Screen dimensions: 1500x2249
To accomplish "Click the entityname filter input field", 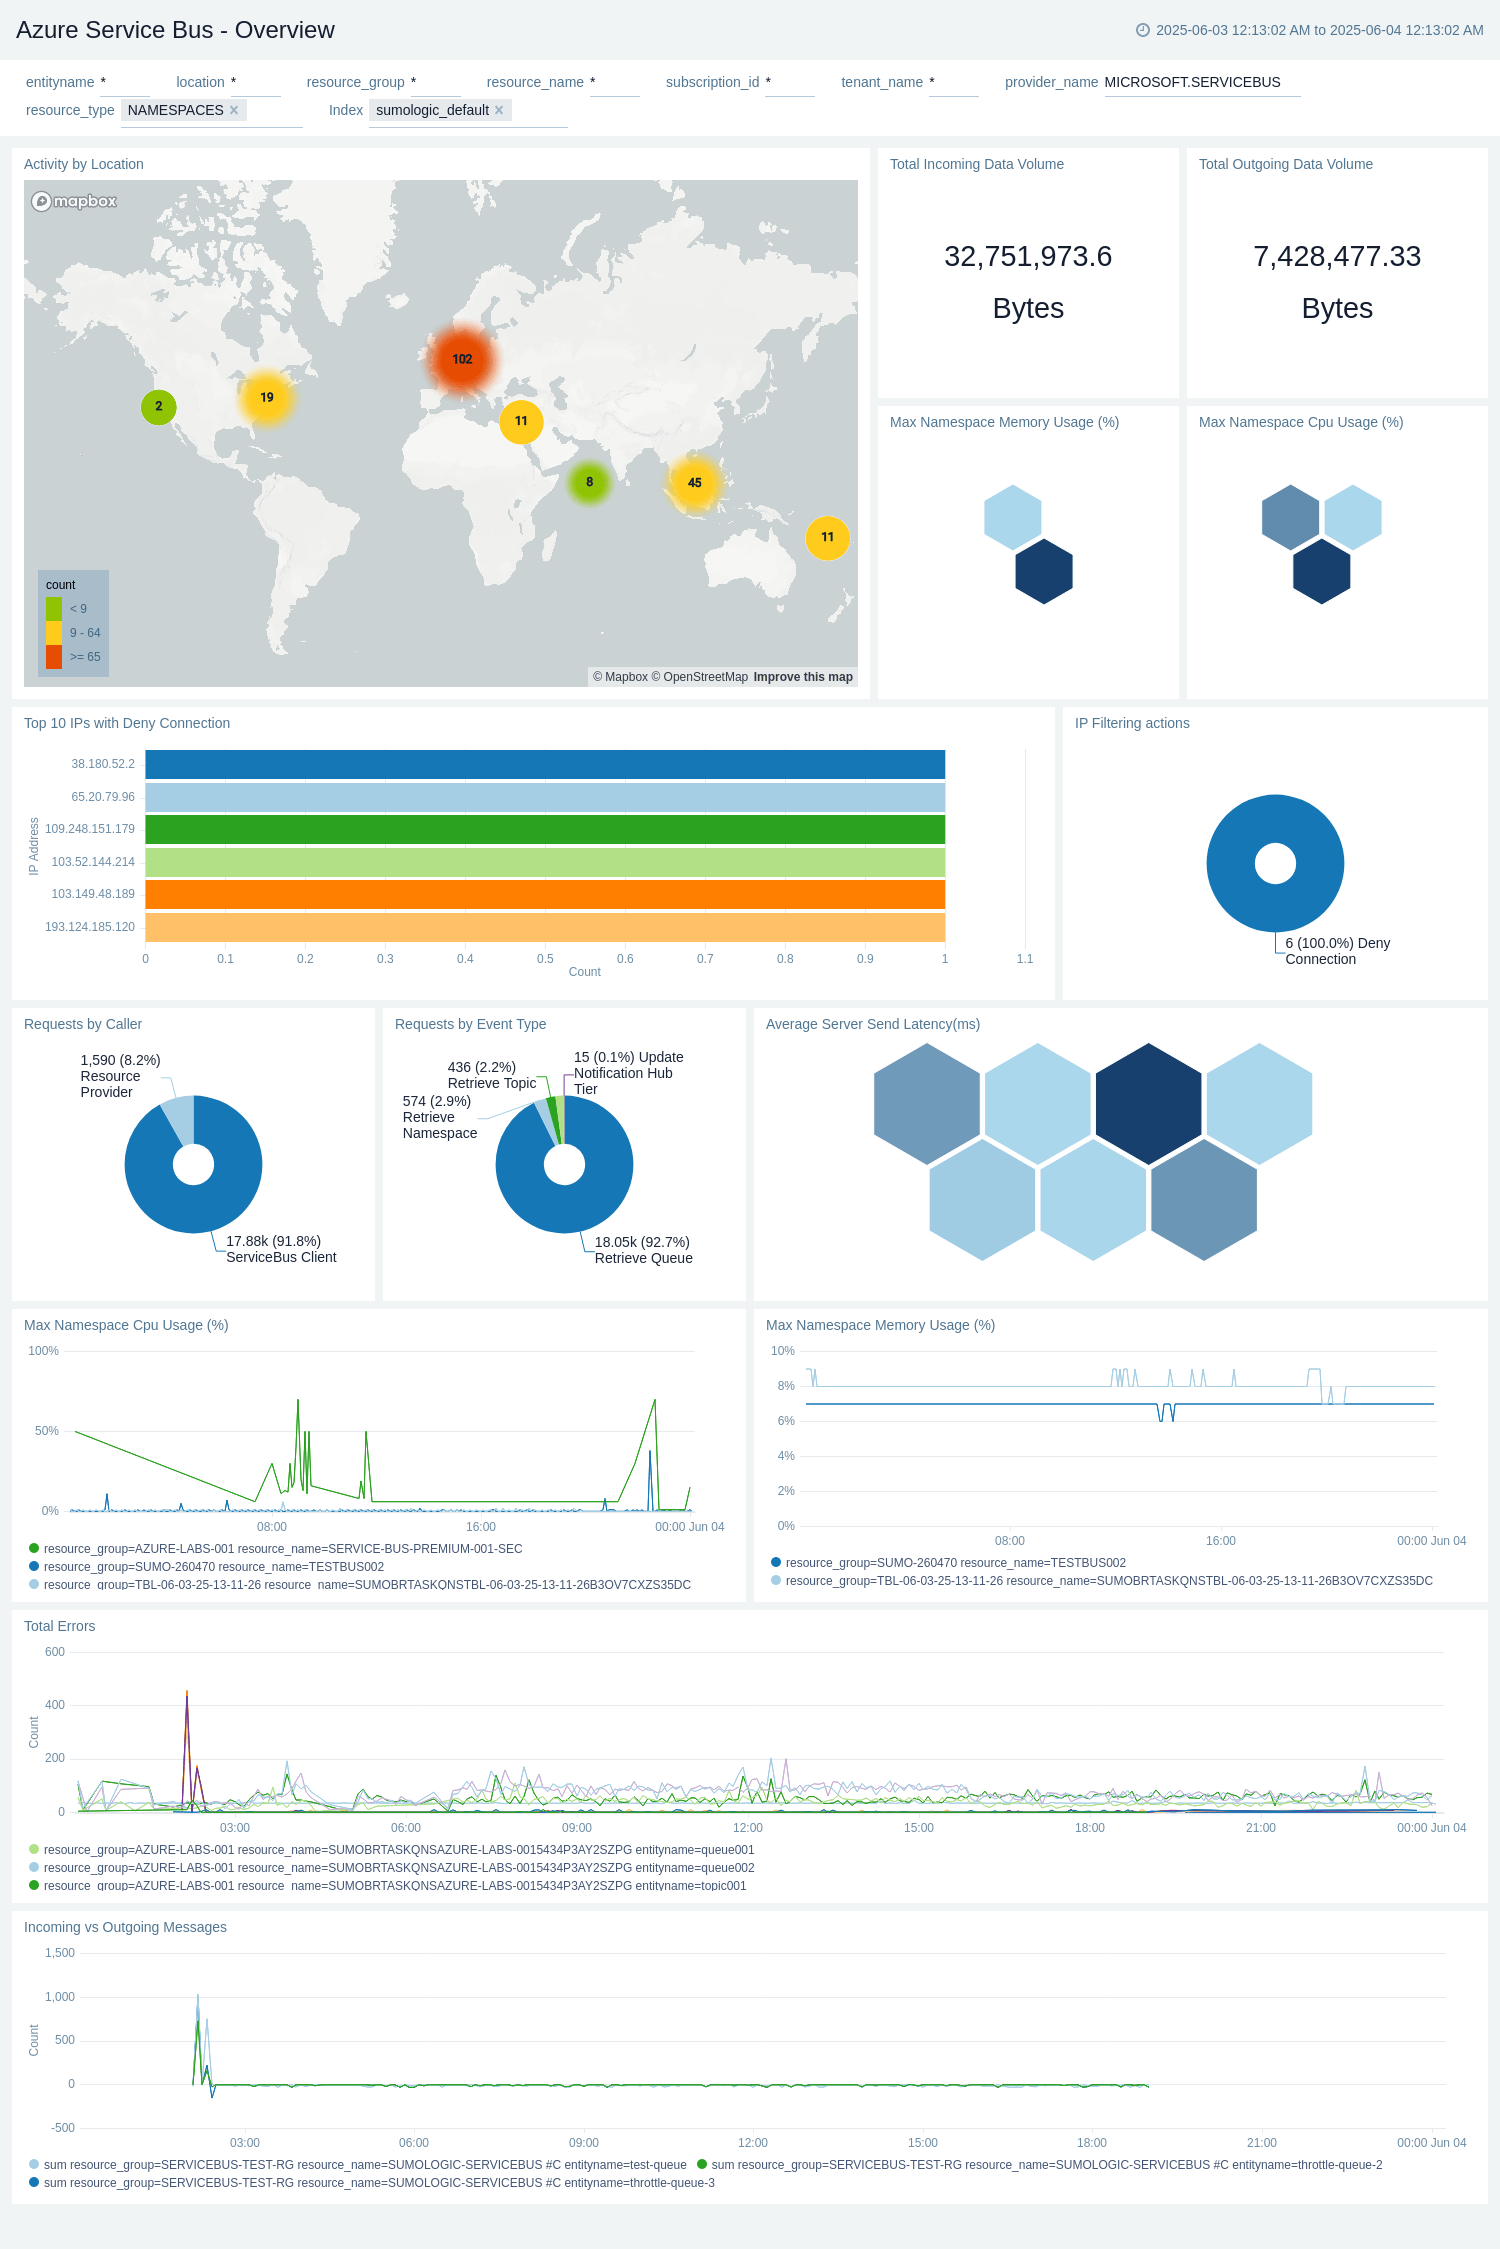I will click(124, 82).
